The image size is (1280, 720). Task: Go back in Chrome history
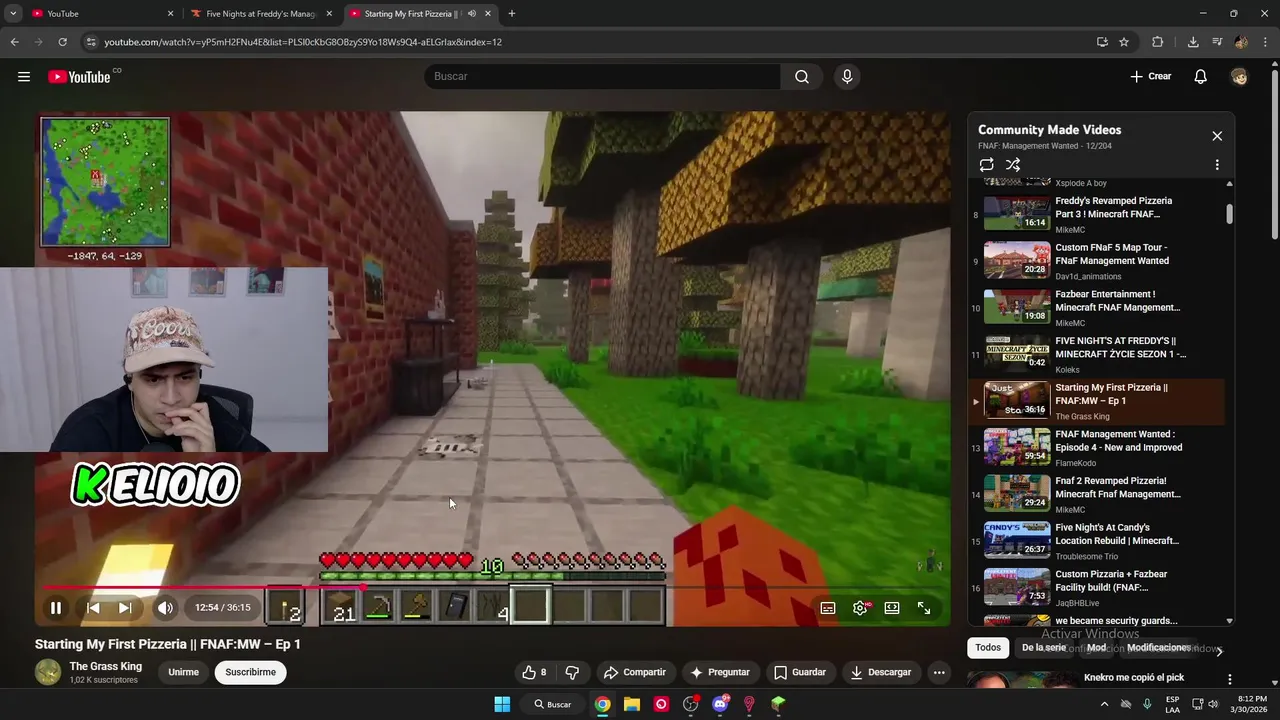click(x=14, y=42)
